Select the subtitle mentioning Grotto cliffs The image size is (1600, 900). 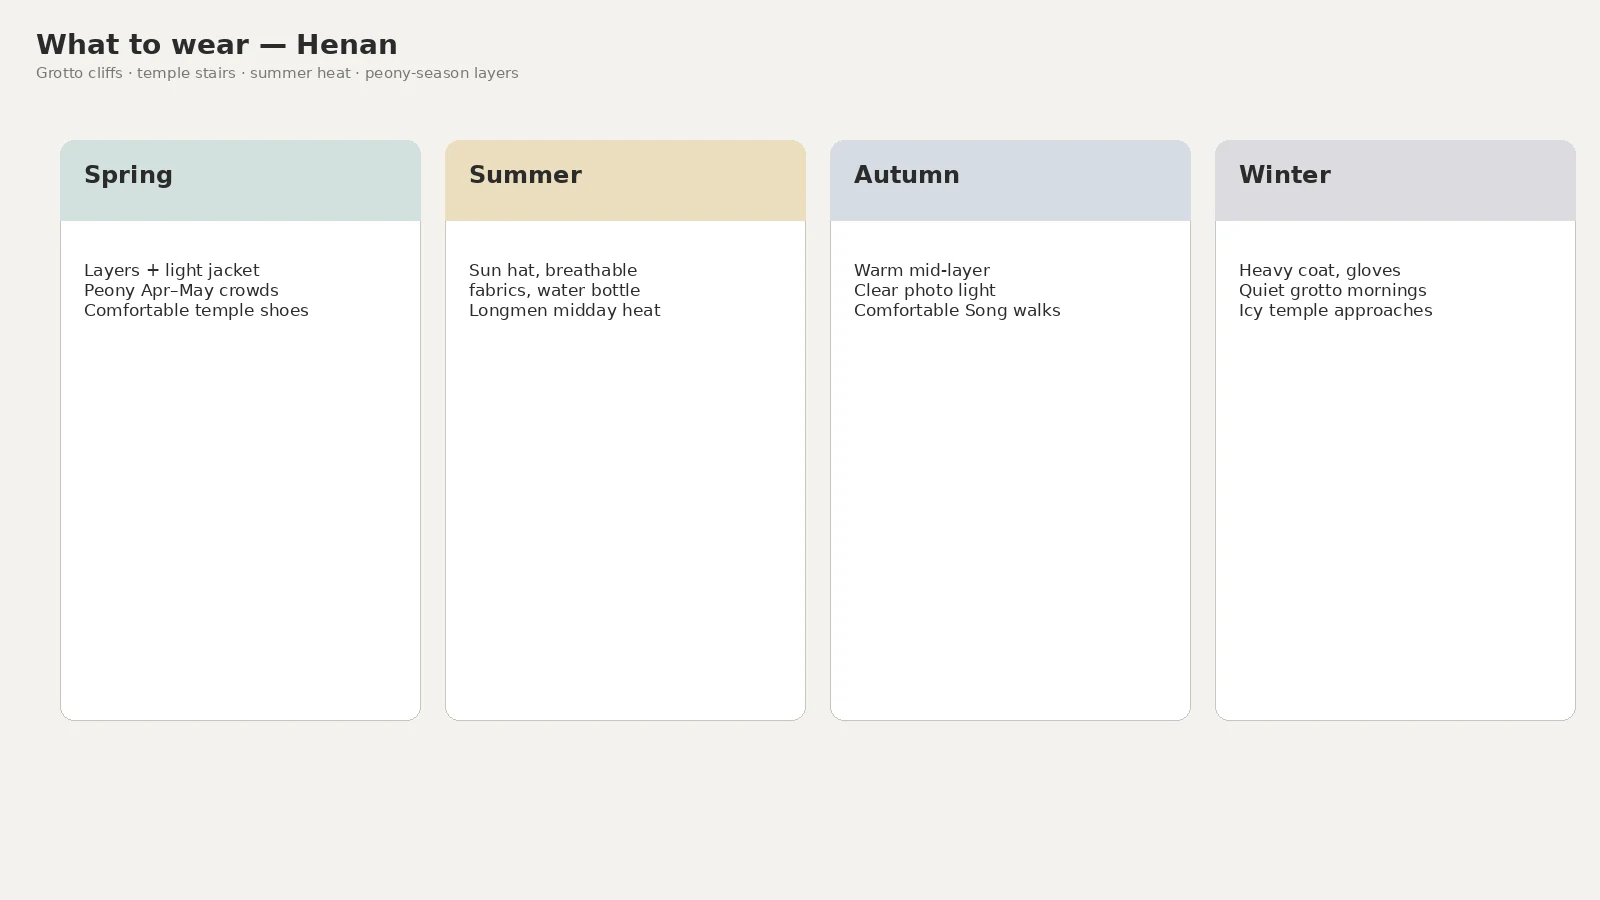pos(277,73)
